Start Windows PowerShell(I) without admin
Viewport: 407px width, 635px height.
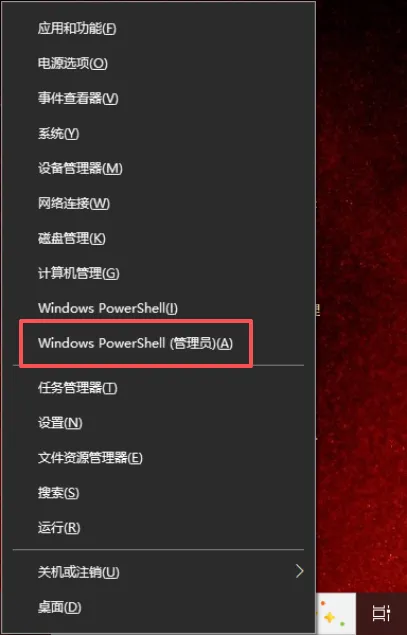tap(158, 308)
